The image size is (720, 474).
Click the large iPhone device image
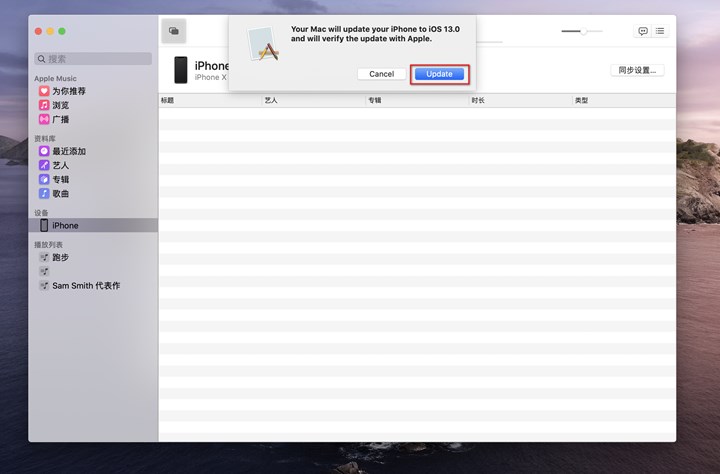[181, 70]
